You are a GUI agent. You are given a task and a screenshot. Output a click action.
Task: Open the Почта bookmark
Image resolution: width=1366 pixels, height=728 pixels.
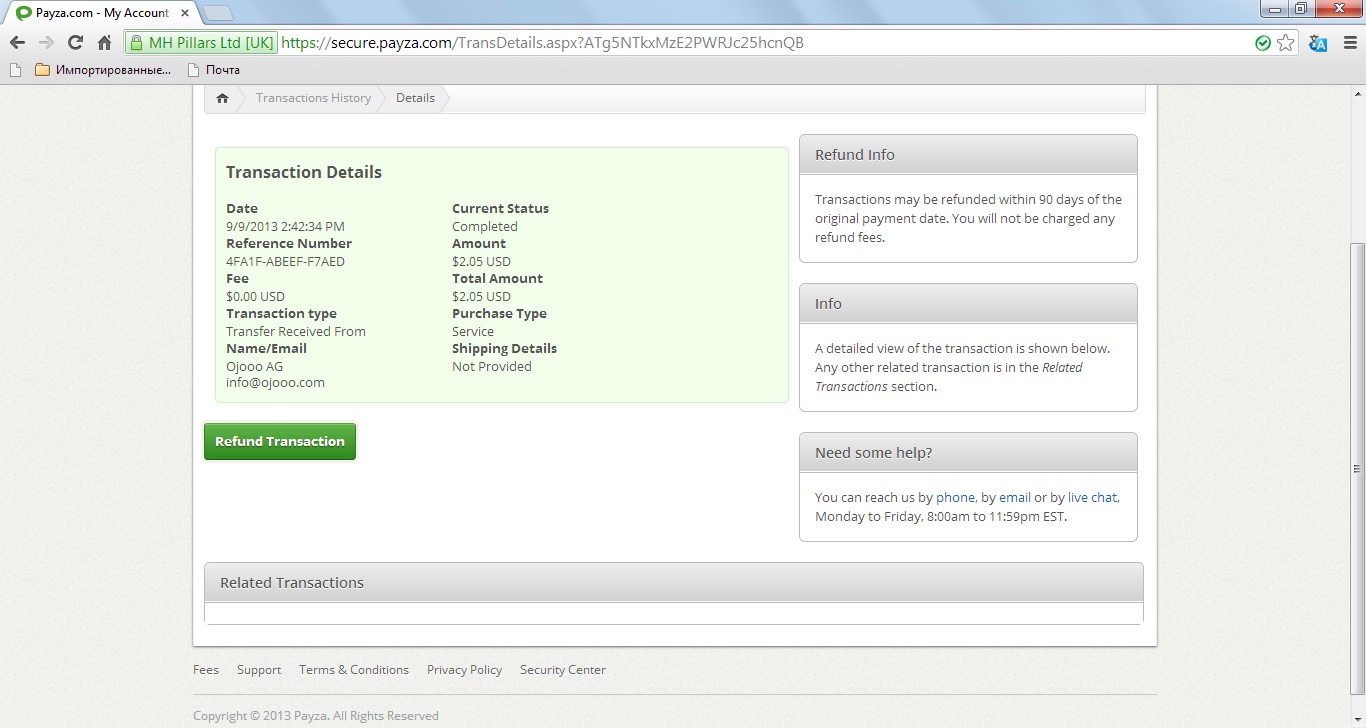click(214, 70)
